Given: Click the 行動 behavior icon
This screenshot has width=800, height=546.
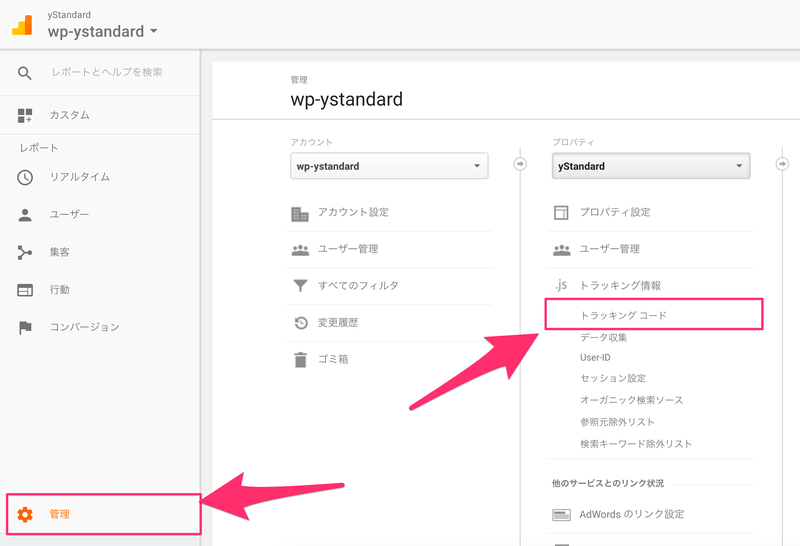Looking at the screenshot, I should click(x=25, y=290).
